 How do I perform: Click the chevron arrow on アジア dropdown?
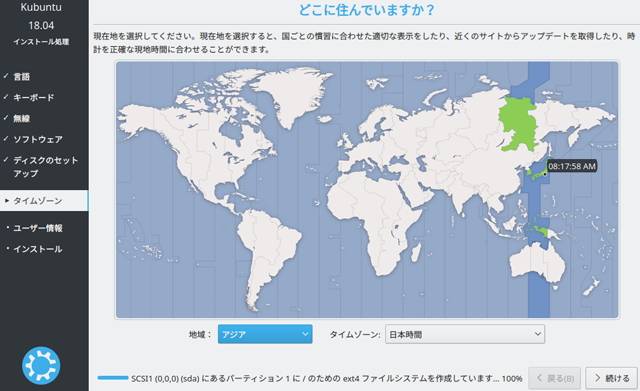[x=305, y=334]
